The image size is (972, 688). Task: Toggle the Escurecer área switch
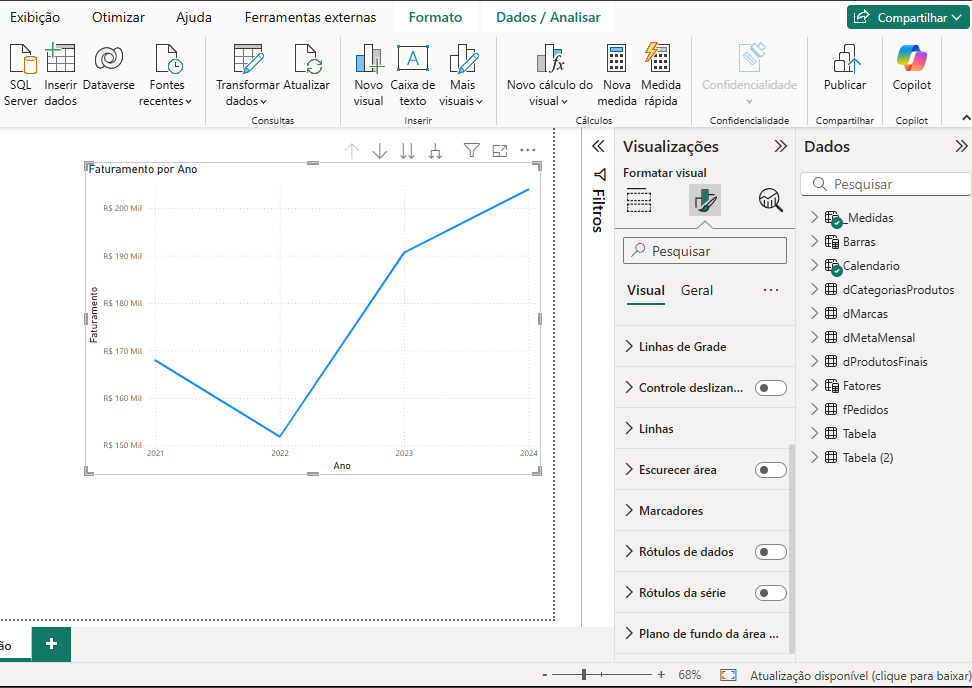(x=771, y=470)
